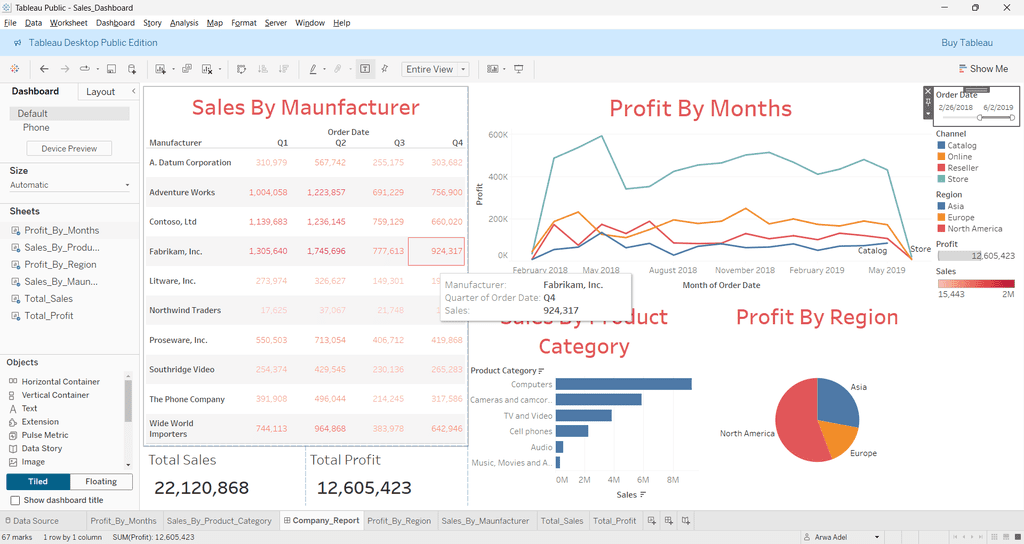This screenshot has width=1024, height=544.
Task: Click the Presentation Mode icon
Action: pyautogui.click(x=519, y=69)
